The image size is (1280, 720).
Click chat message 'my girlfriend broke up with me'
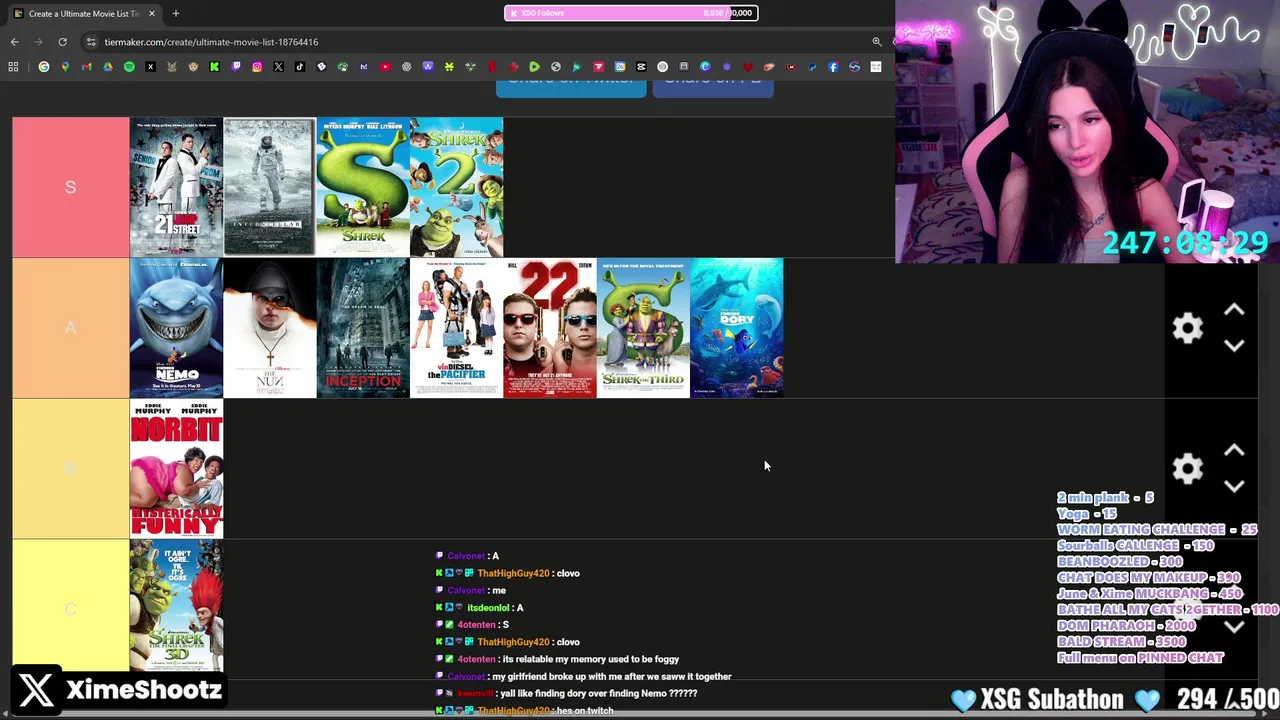pyautogui.click(x=612, y=676)
